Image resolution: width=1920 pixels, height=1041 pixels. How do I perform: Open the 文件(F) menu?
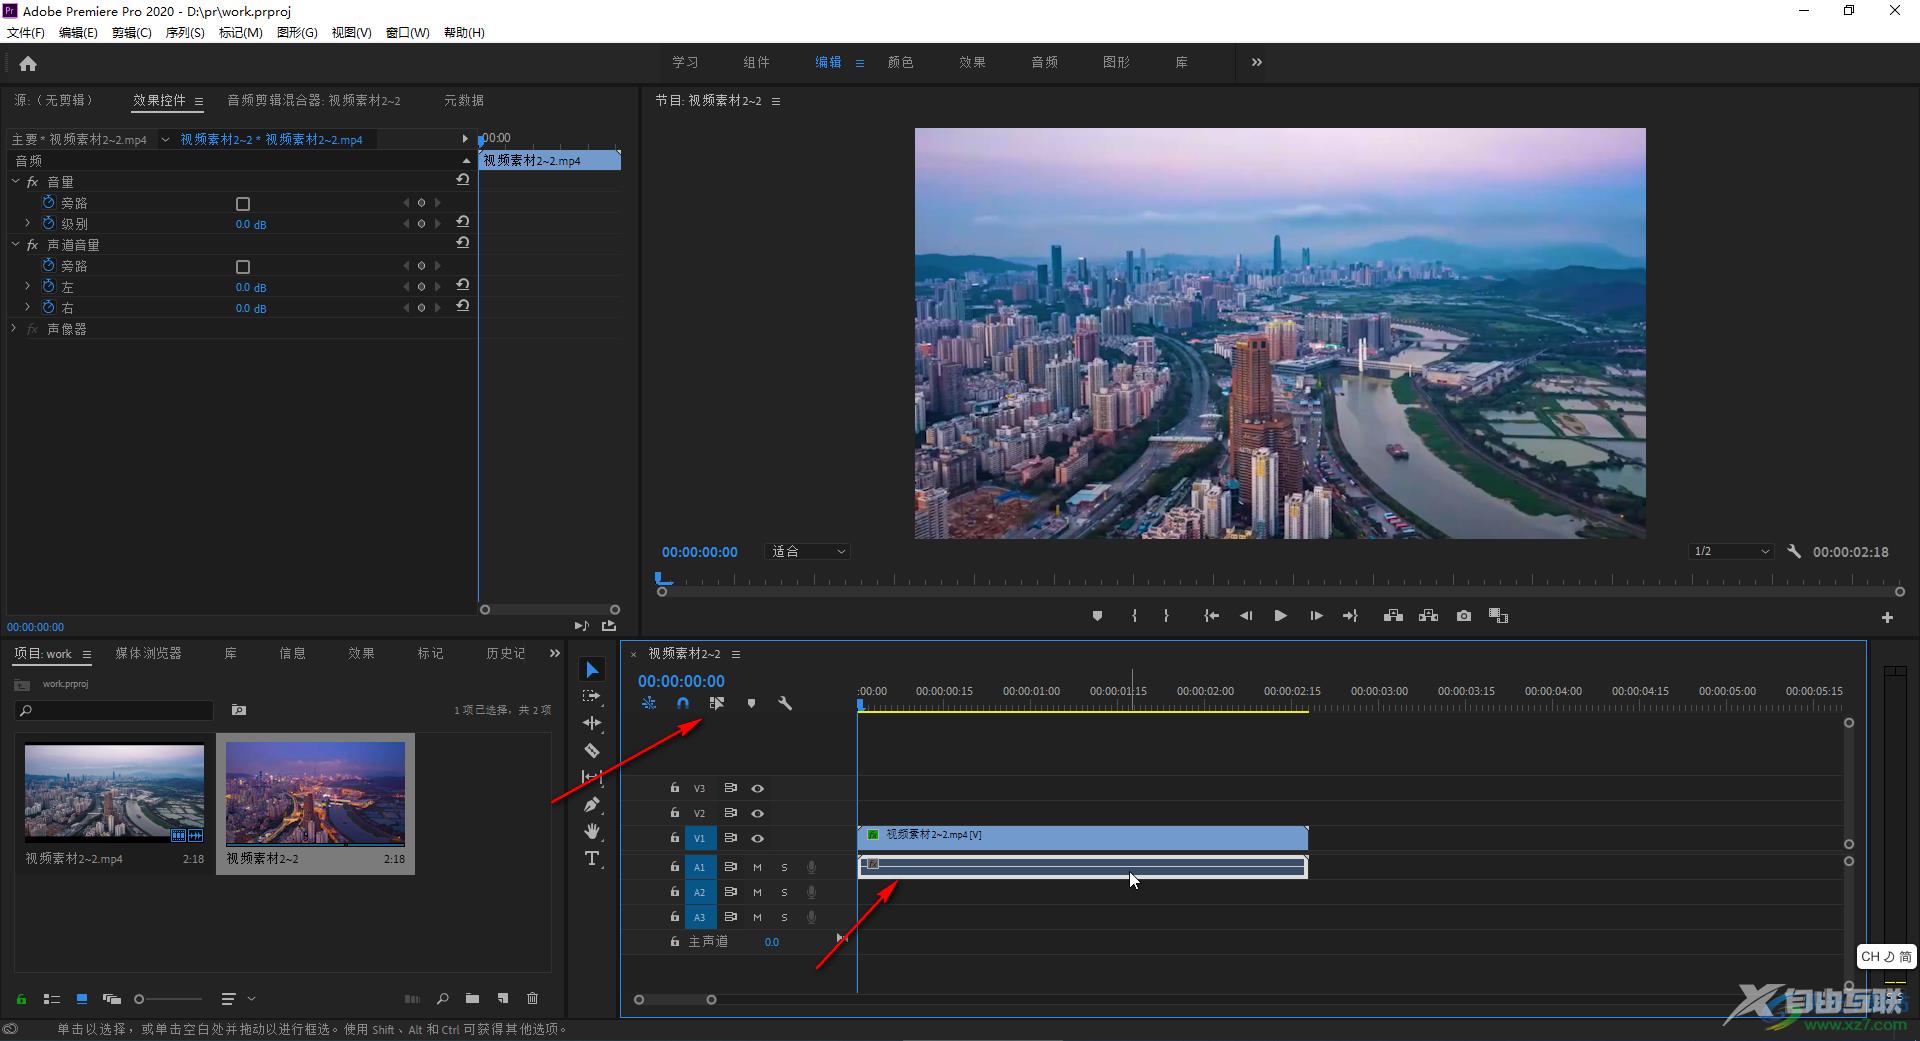[x=26, y=32]
